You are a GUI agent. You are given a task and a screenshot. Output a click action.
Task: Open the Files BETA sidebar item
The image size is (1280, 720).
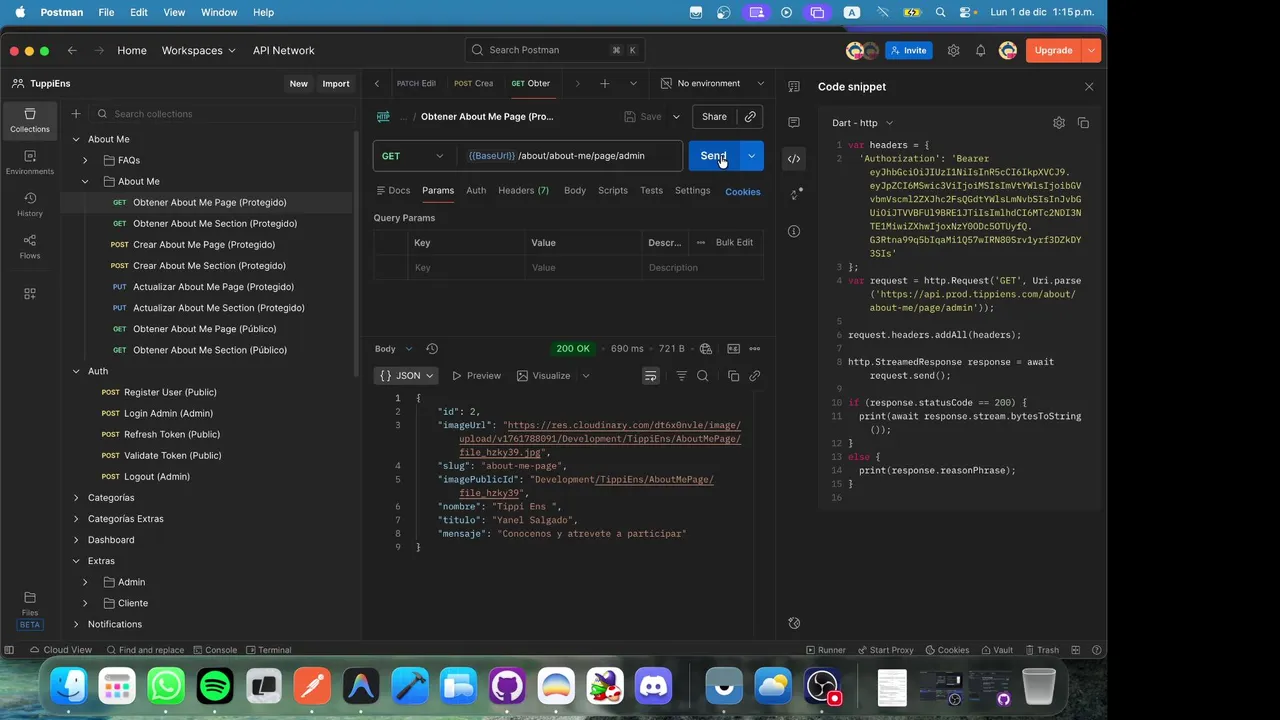point(30,609)
